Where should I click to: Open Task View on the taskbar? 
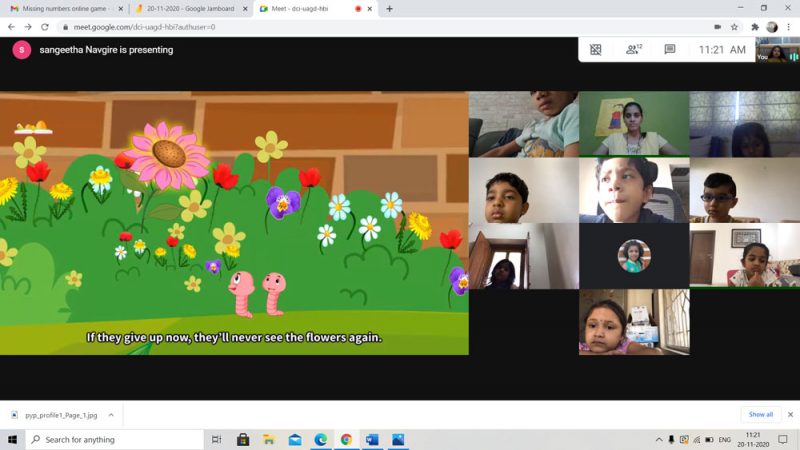(x=216, y=439)
